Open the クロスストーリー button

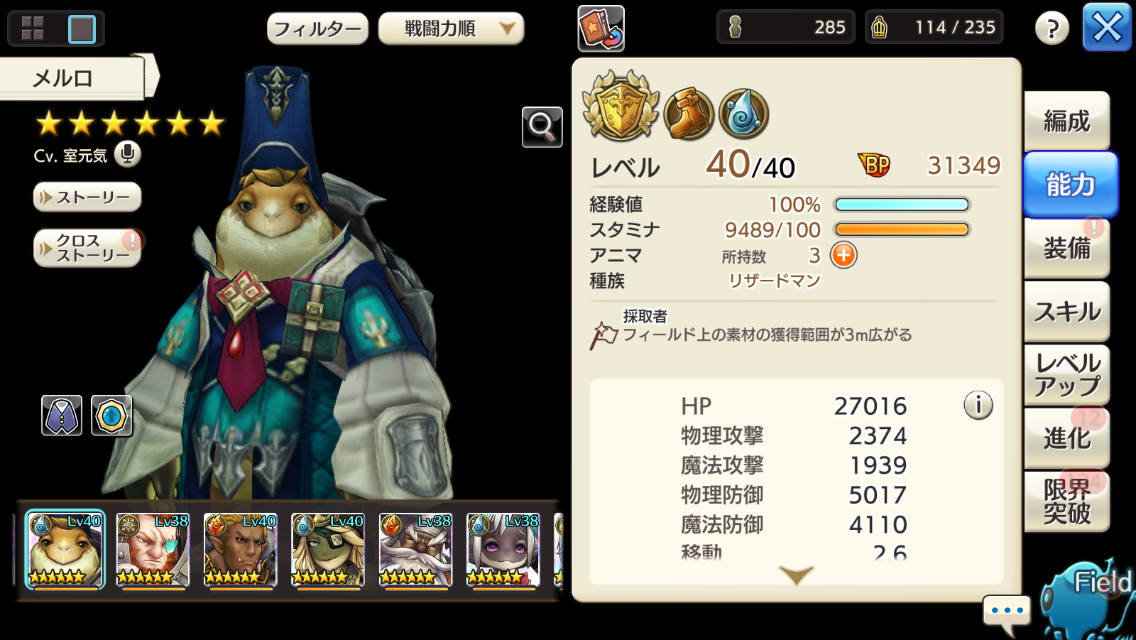(x=87, y=248)
